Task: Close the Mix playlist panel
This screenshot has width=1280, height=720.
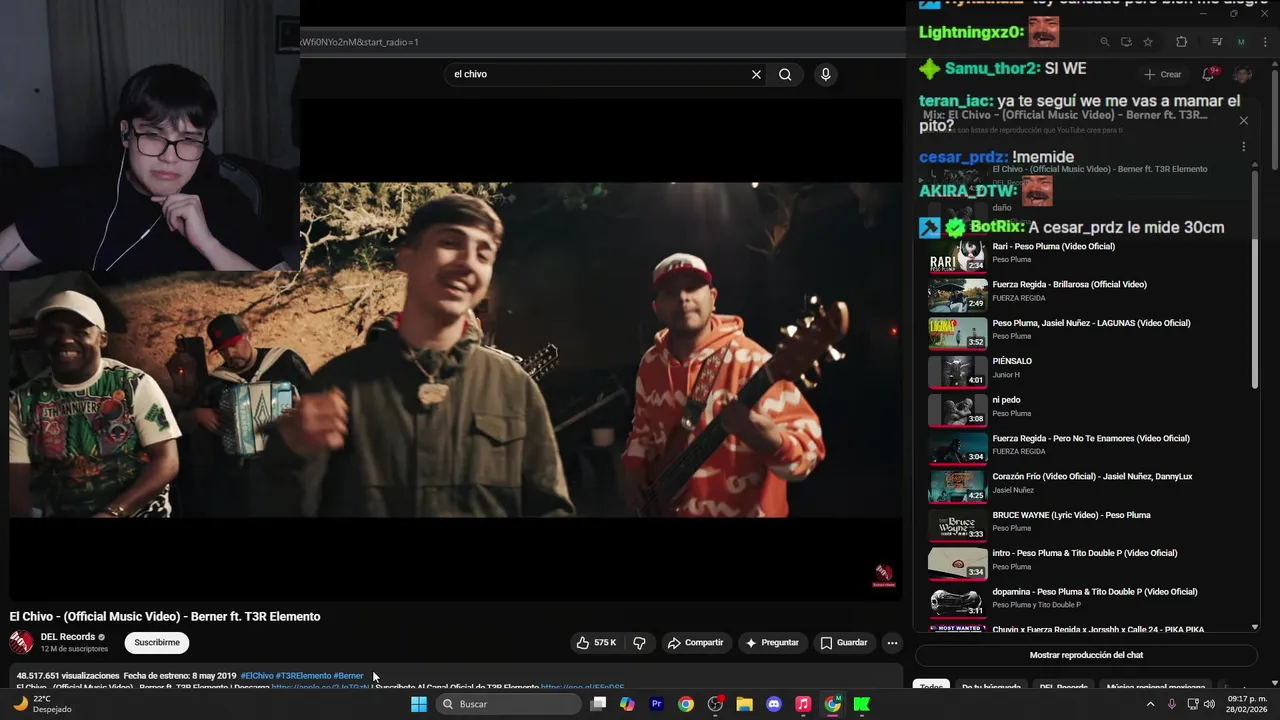Action: coord(1243,120)
